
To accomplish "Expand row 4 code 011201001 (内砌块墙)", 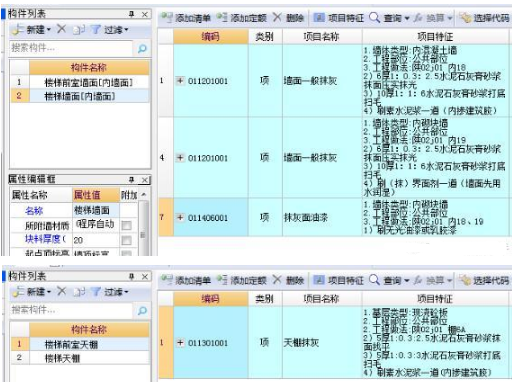I will [180, 158].
